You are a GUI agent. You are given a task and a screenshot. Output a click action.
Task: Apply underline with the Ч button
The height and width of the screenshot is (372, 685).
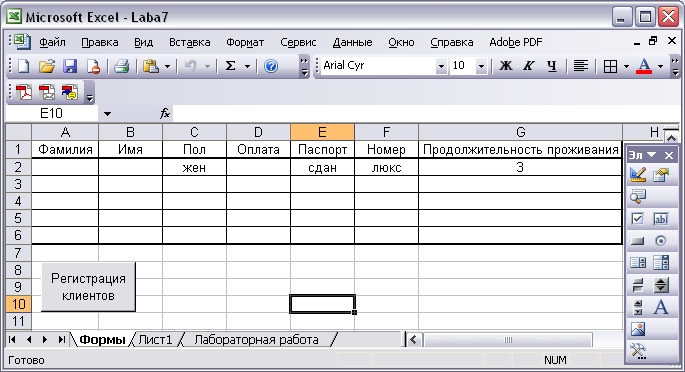[552, 66]
